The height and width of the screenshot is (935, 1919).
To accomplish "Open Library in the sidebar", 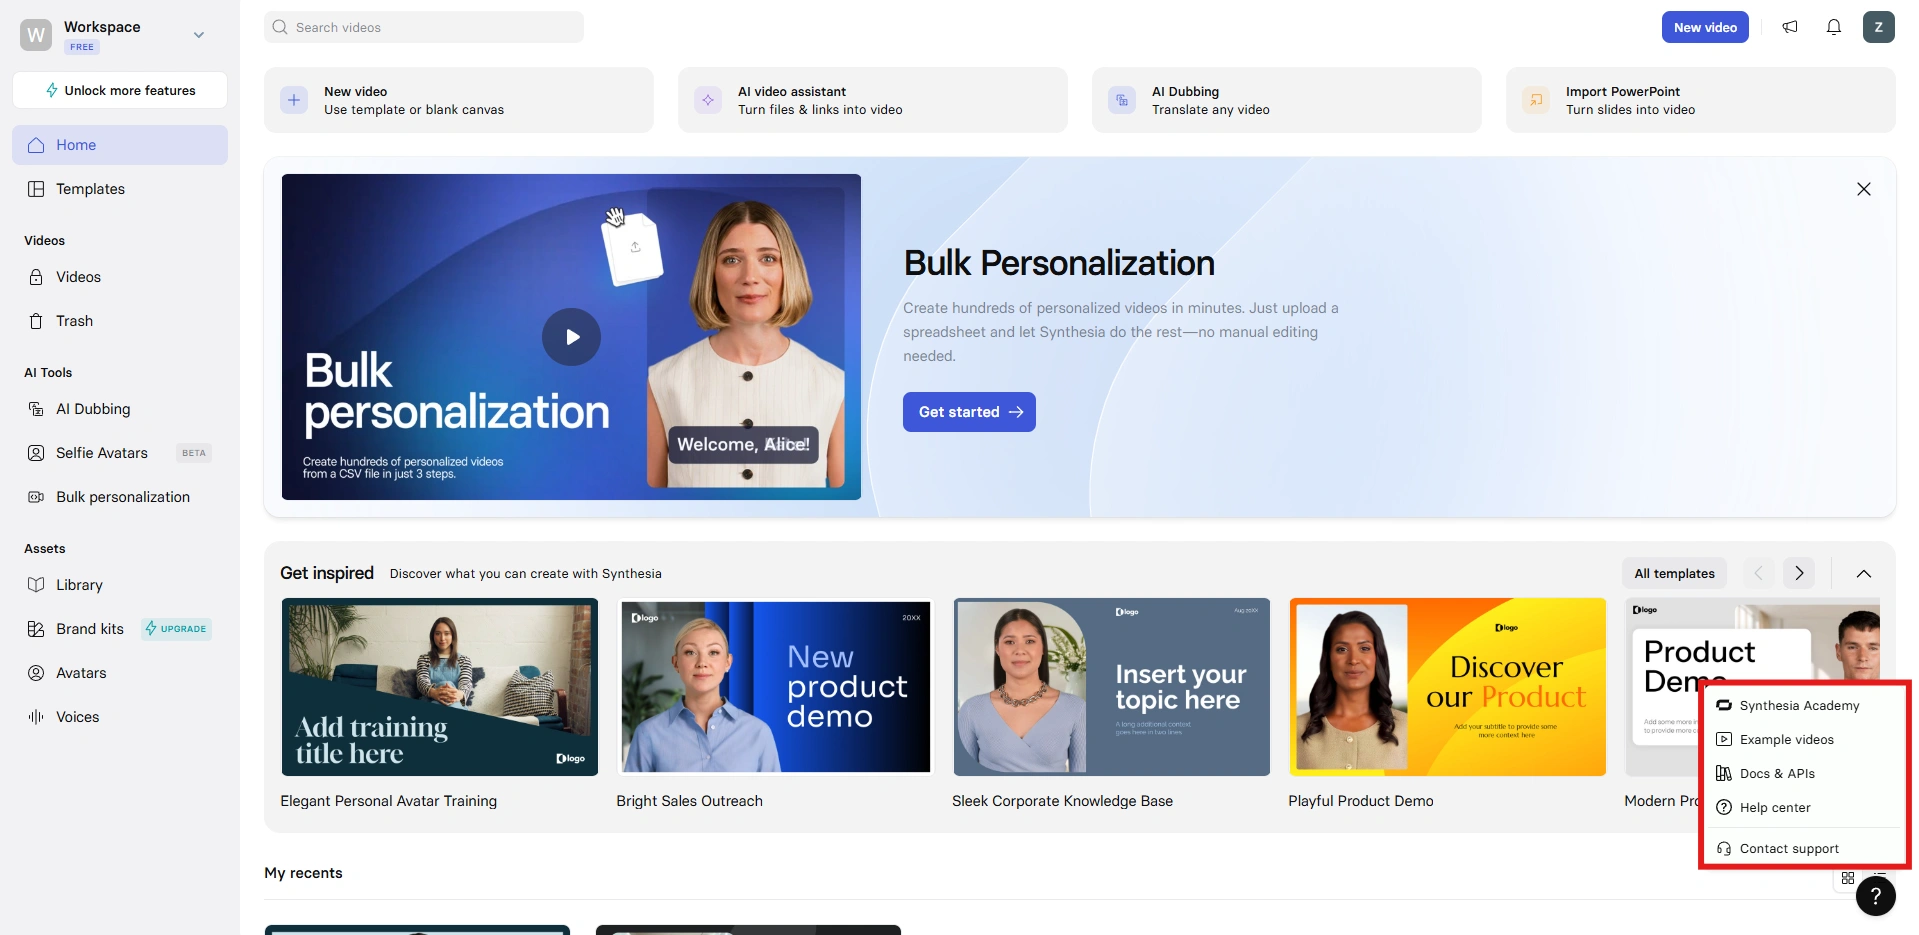I will (x=120, y=585).
